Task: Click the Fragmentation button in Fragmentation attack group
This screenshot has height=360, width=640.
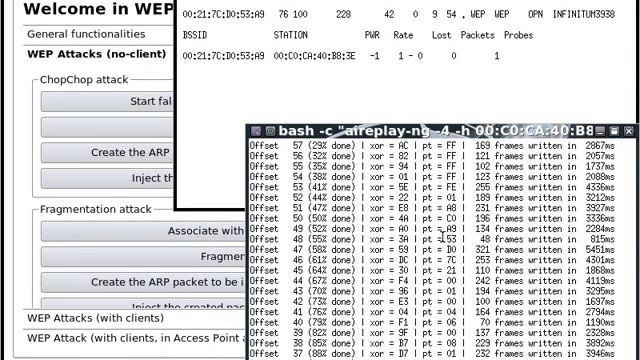Action: [143, 257]
